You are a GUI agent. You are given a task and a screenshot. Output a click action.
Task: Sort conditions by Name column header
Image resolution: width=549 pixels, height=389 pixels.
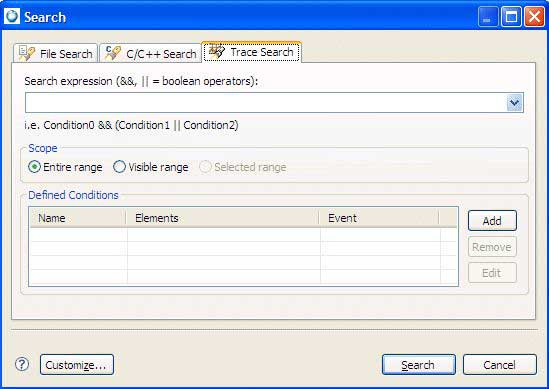tap(78, 218)
